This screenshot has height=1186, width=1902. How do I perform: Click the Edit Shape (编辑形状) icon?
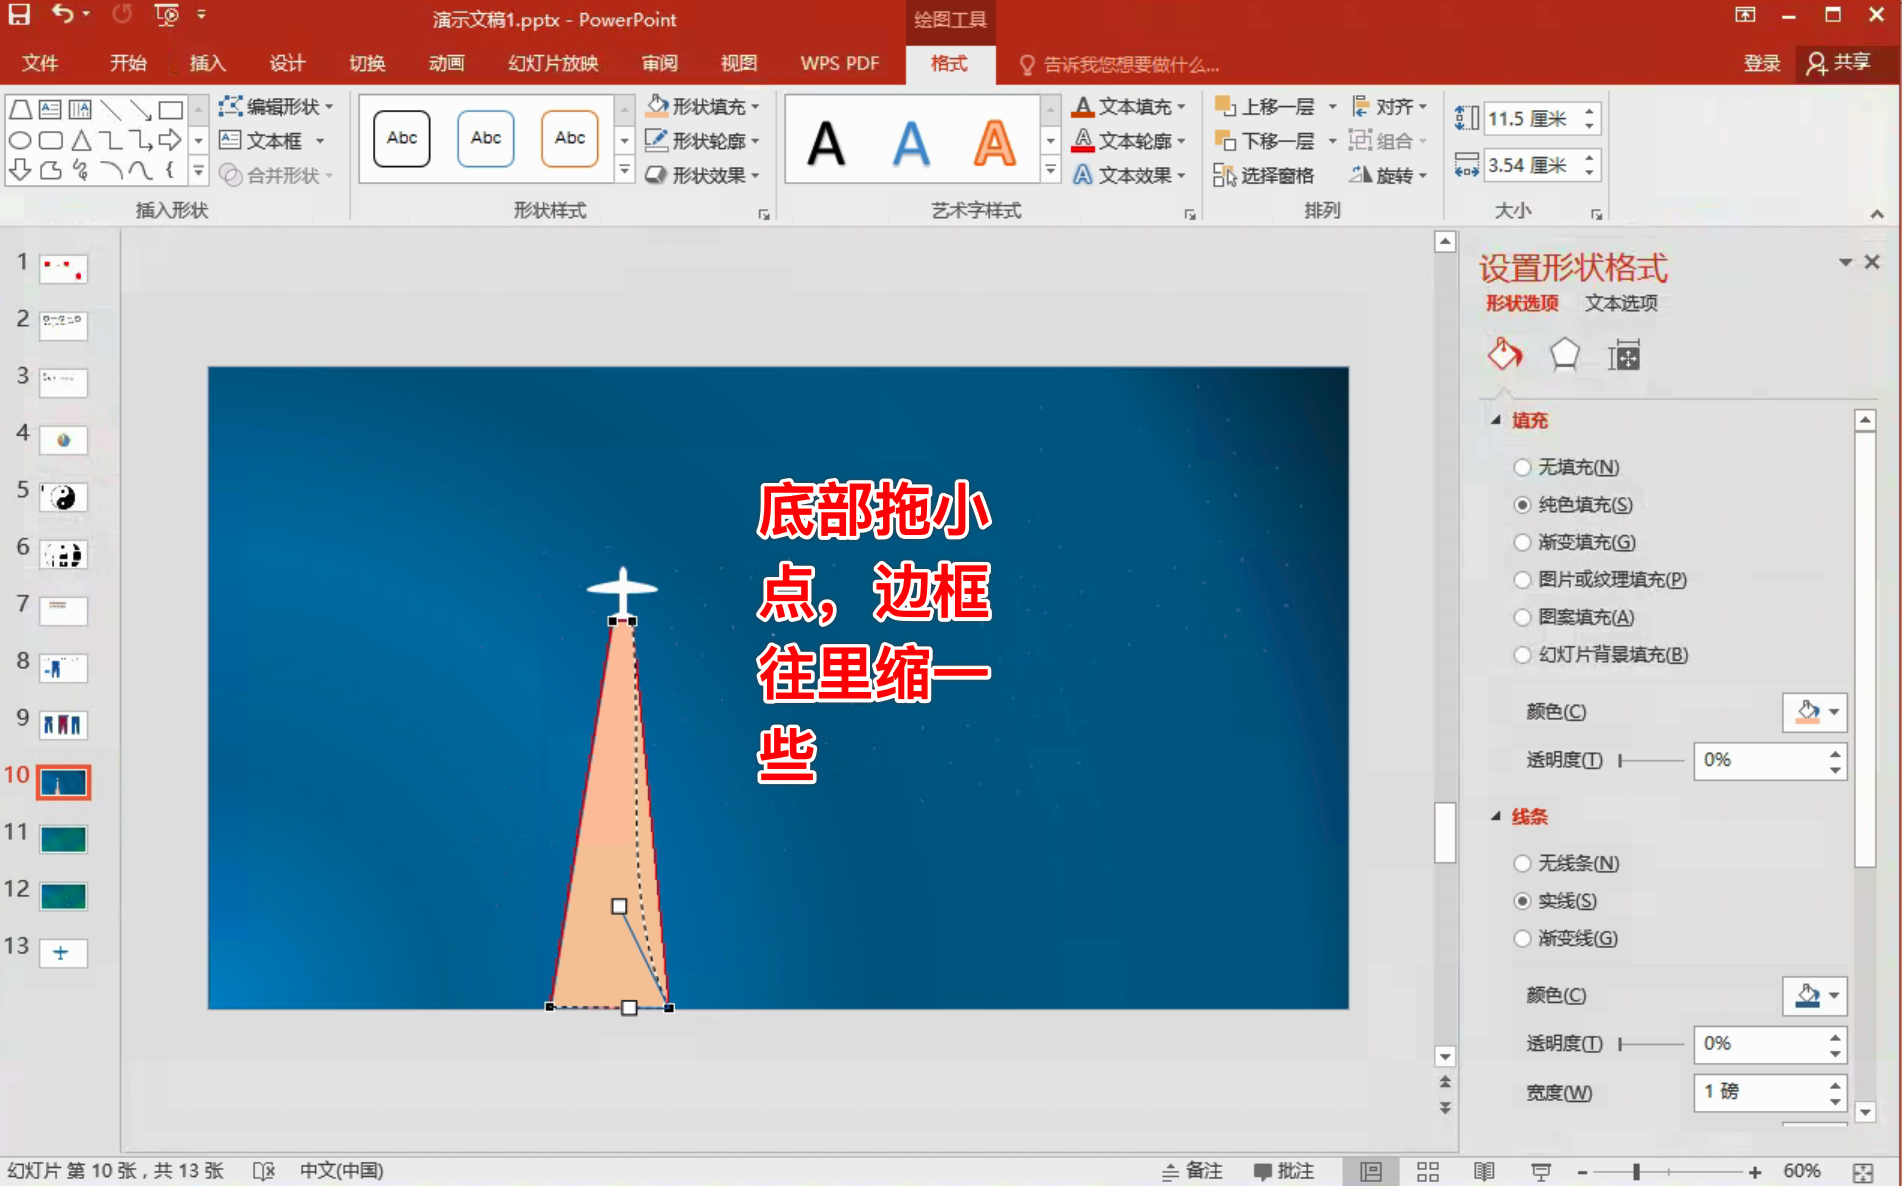point(230,106)
